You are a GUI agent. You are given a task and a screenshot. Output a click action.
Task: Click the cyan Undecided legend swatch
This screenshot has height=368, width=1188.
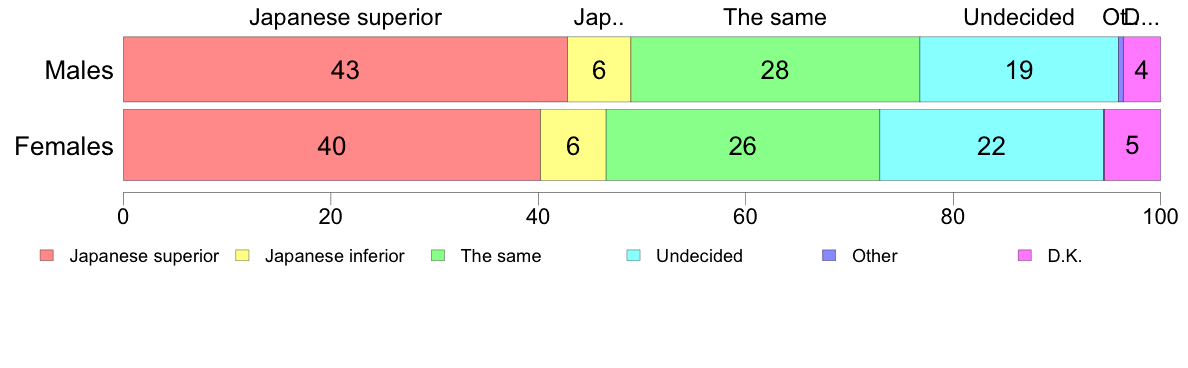[633, 256]
